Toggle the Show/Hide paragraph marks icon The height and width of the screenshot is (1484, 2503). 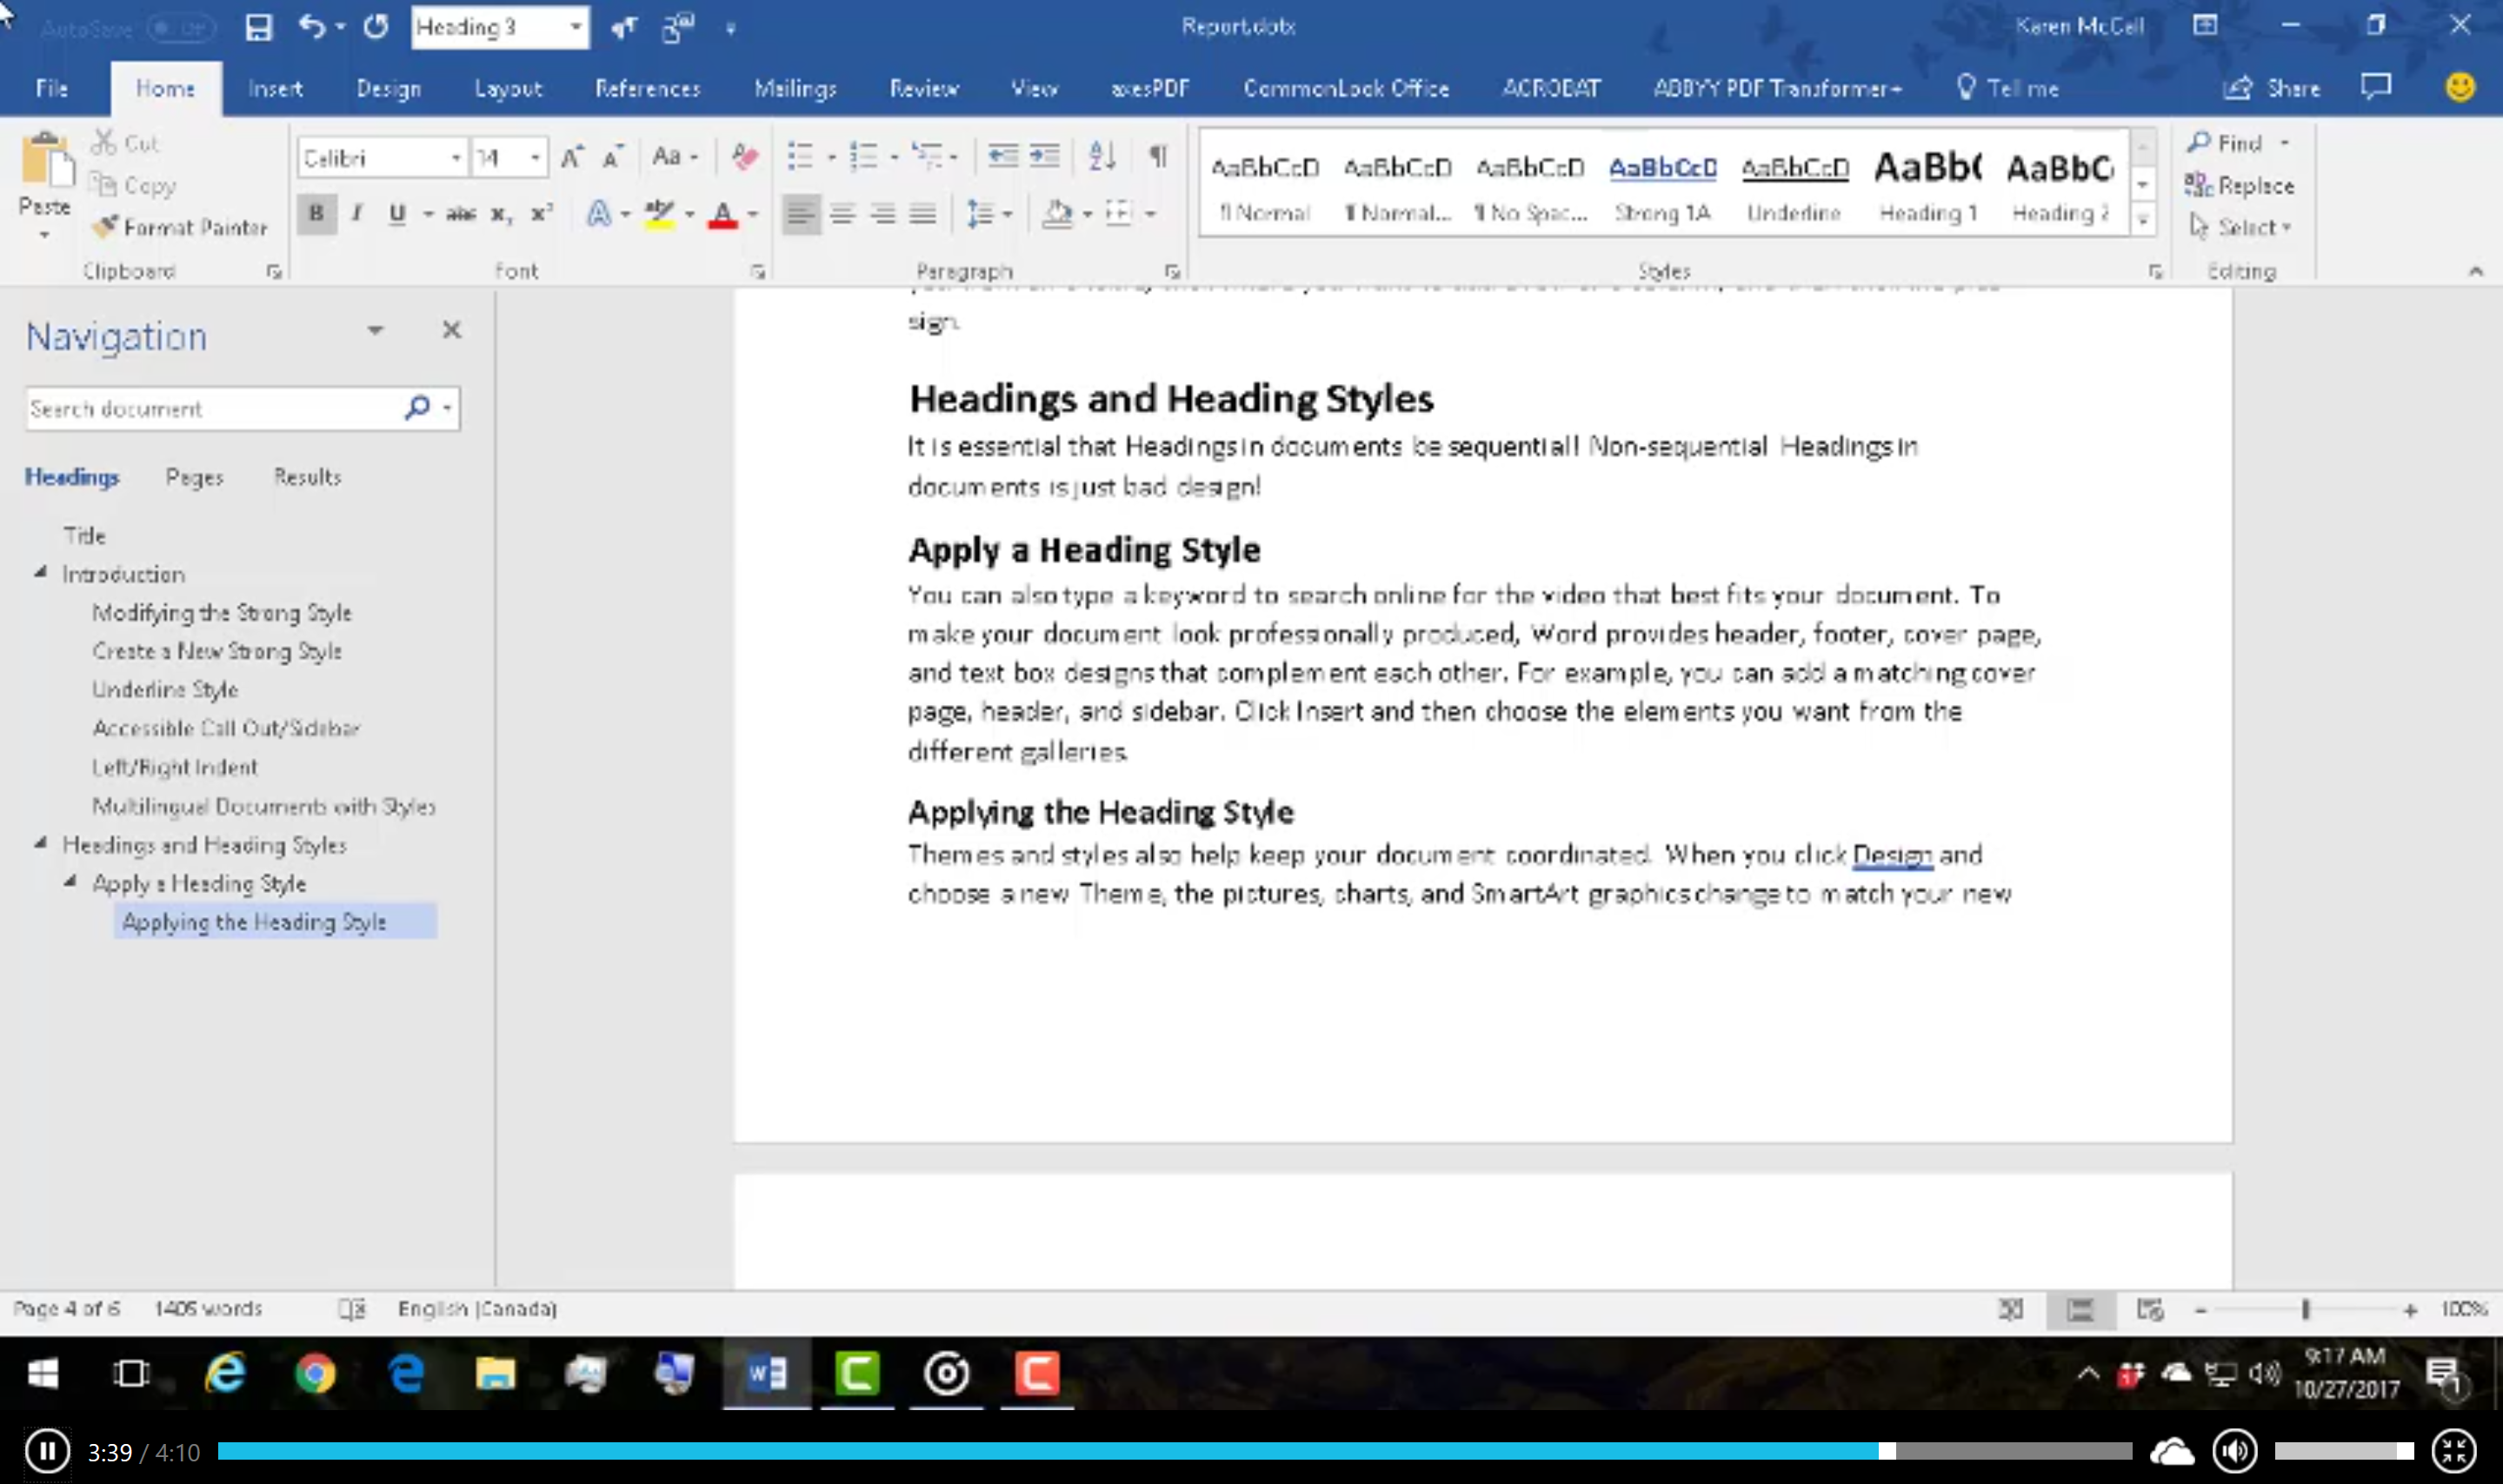point(1157,156)
